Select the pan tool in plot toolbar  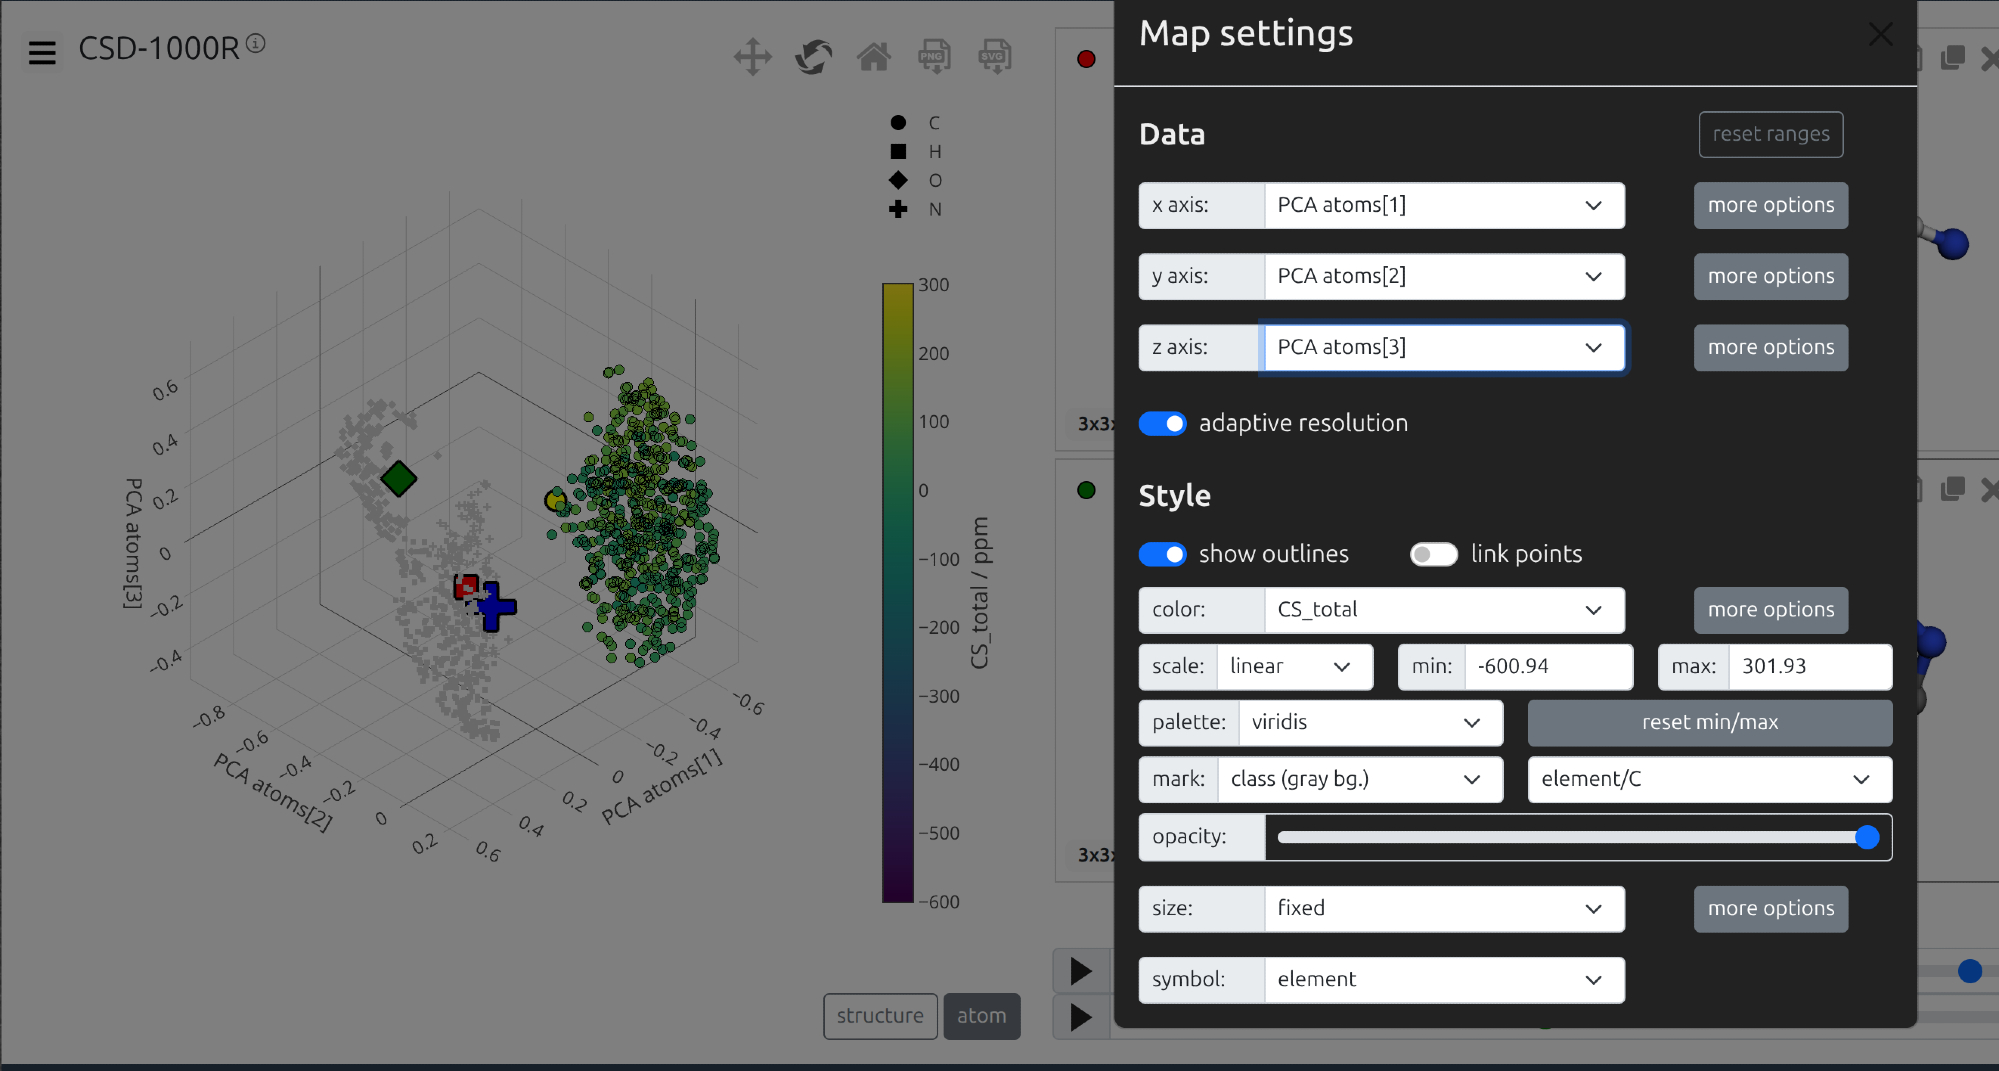(x=752, y=57)
